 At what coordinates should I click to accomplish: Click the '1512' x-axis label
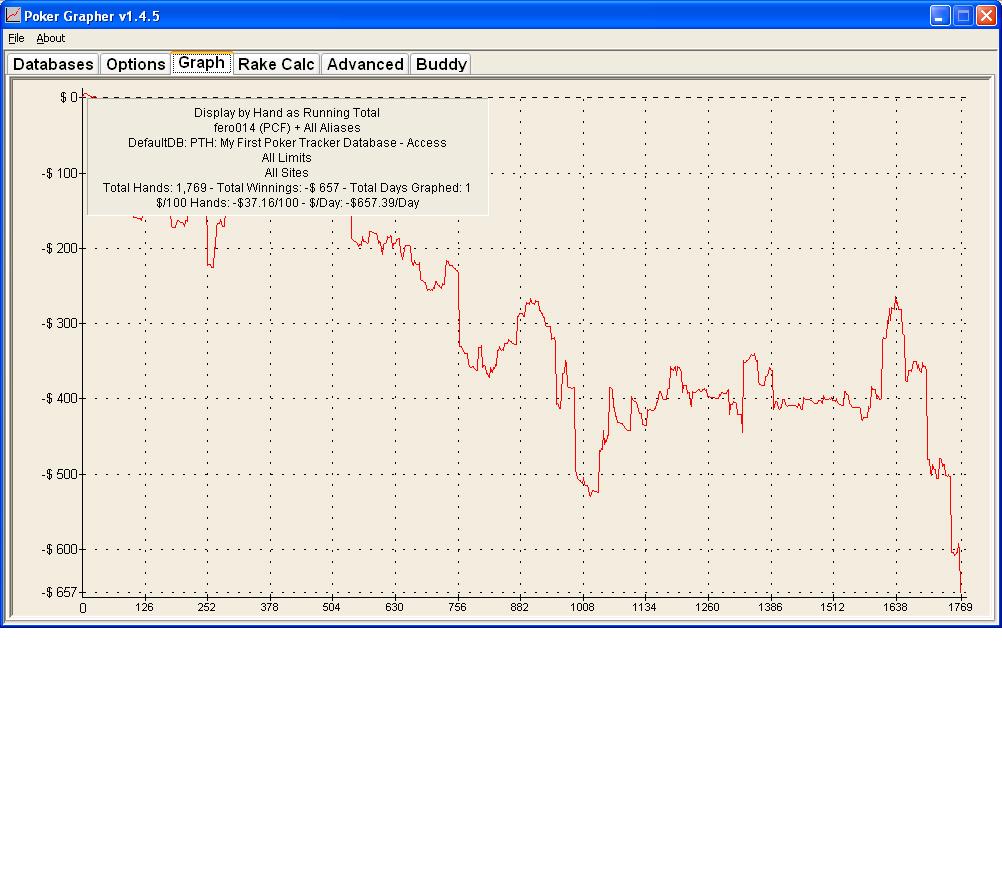tap(832, 607)
